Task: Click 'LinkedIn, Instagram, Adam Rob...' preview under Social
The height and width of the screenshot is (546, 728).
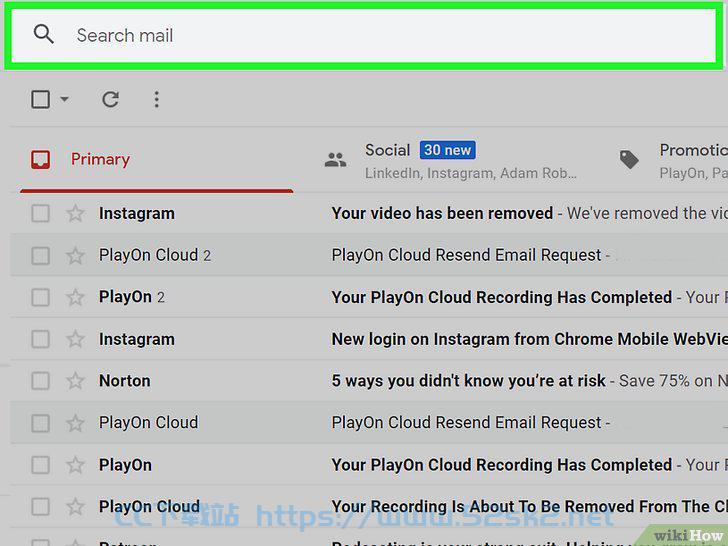Action: coord(470,173)
